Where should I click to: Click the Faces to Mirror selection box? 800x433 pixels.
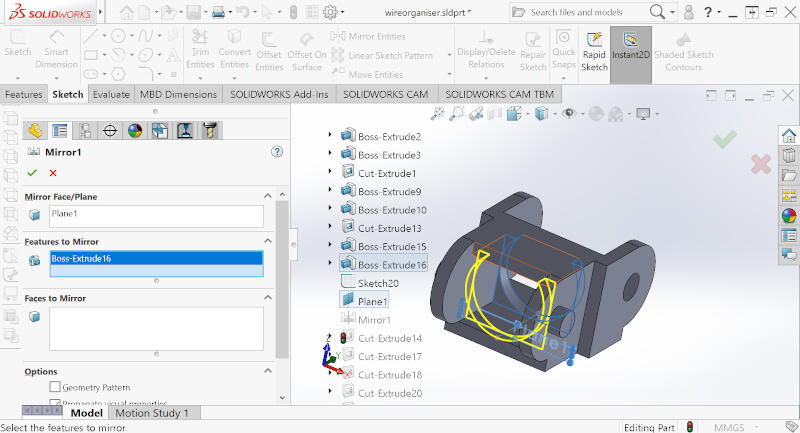[156, 328]
